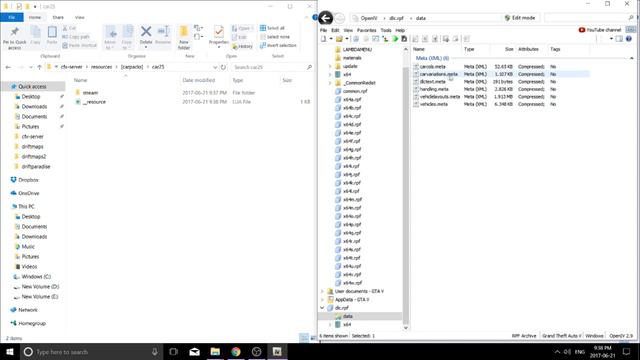This screenshot has height=360, width=640.
Task: Open the OpenIV Favorites menu
Action: click(367, 30)
